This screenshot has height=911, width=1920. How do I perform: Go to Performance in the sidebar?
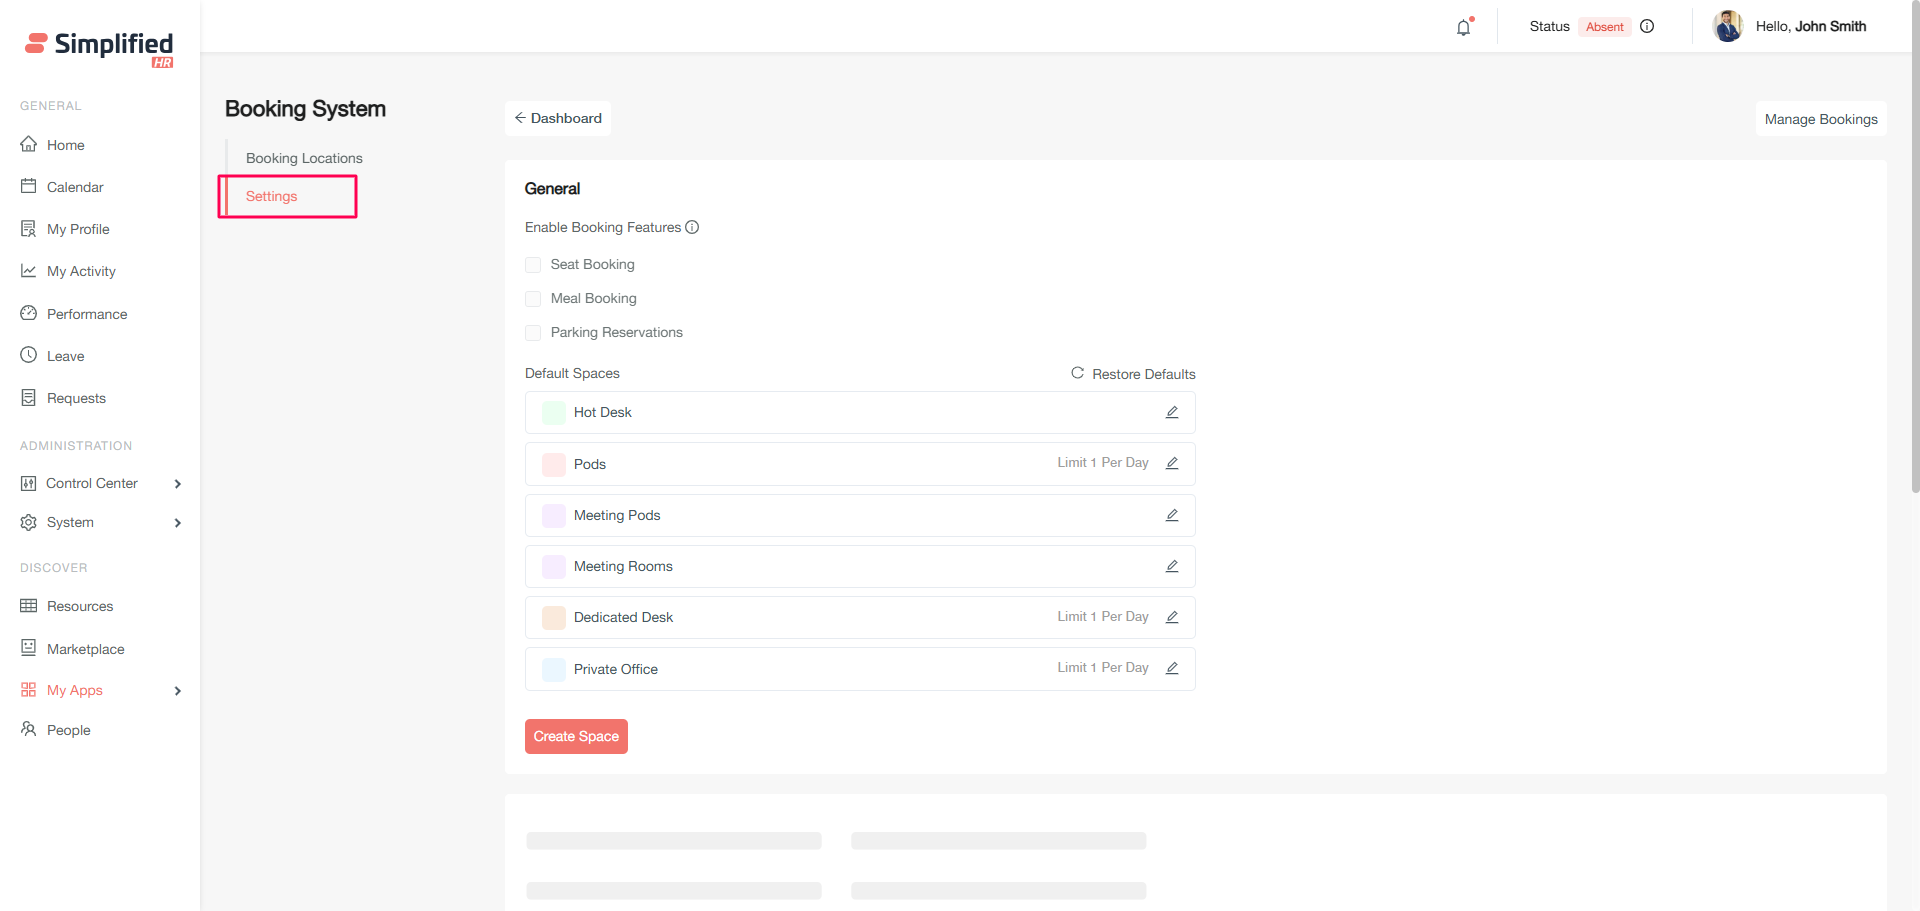[x=87, y=314]
